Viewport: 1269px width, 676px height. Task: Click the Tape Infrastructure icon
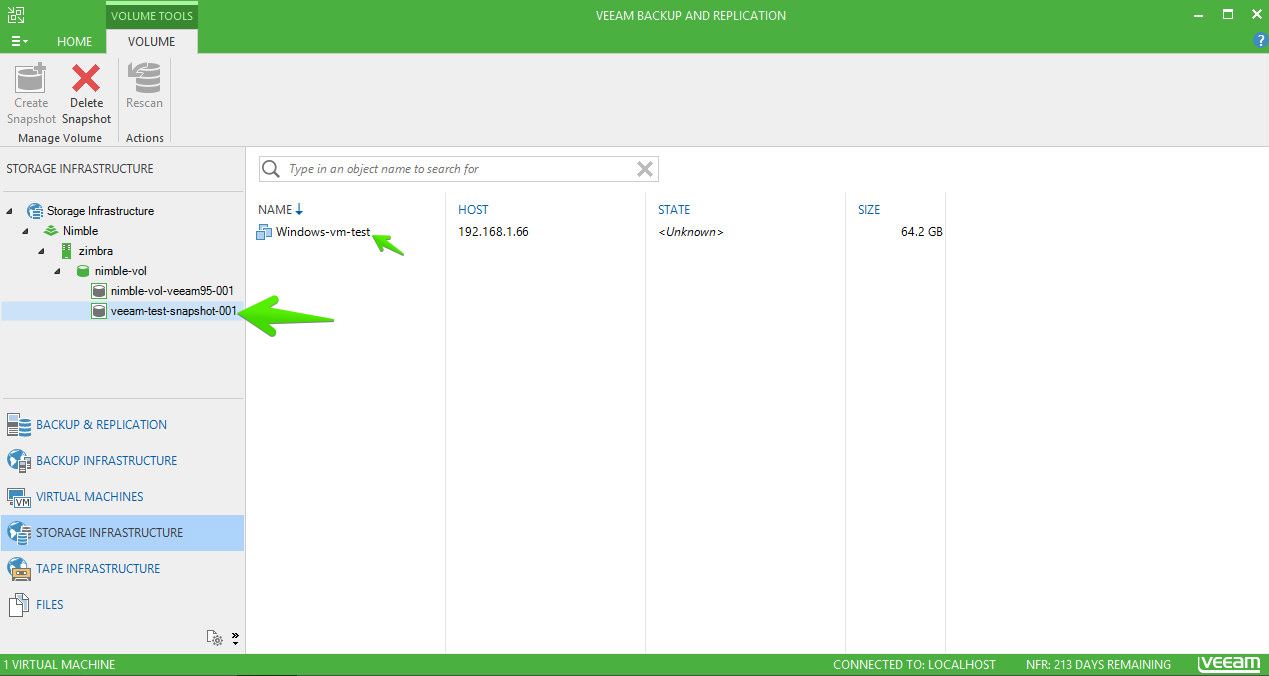(x=19, y=569)
